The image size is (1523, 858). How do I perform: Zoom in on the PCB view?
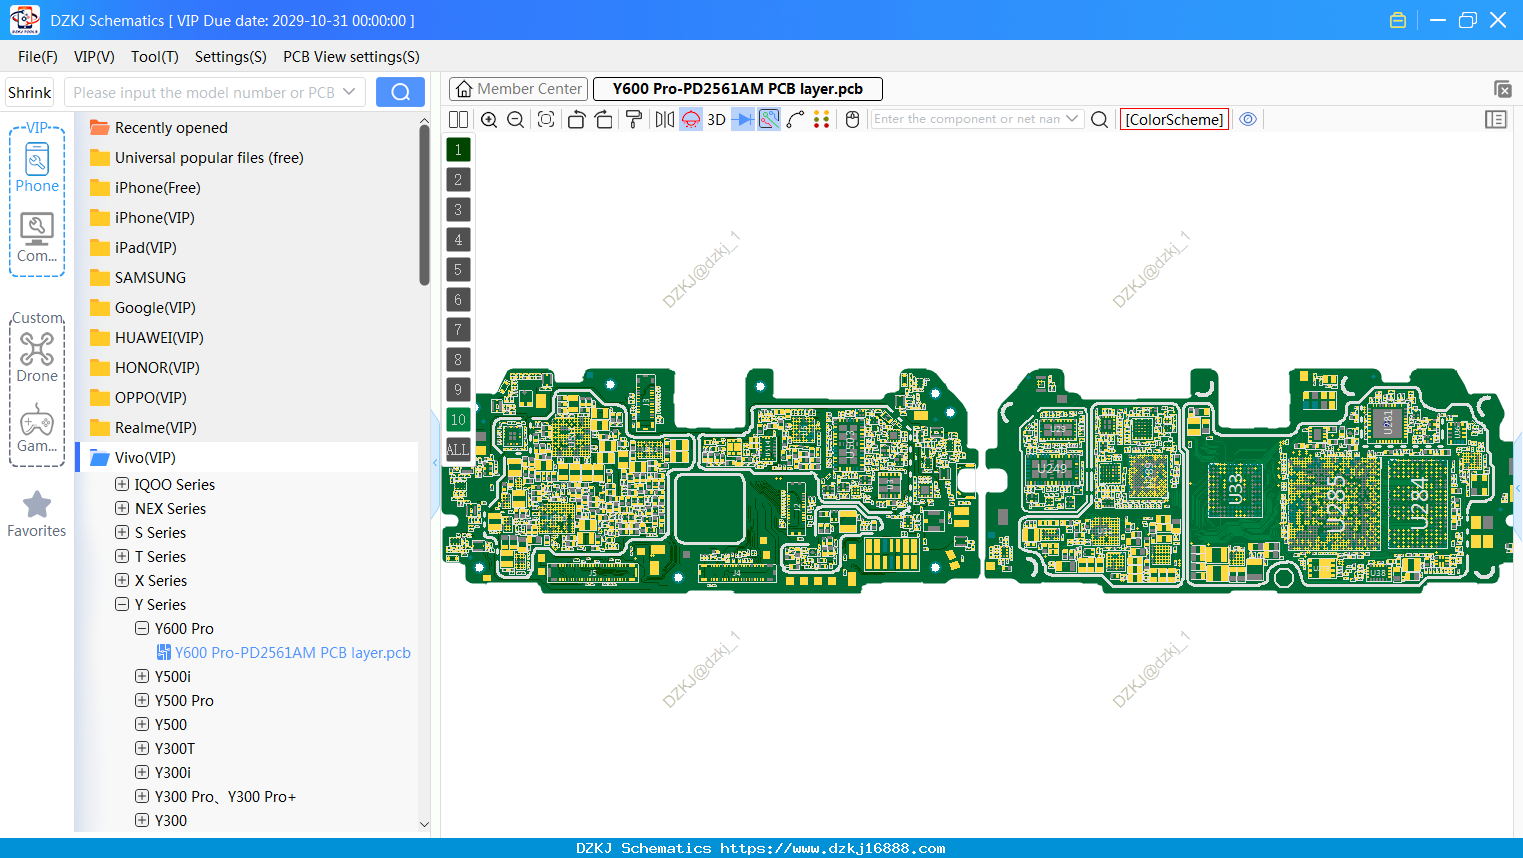(x=489, y=119)
